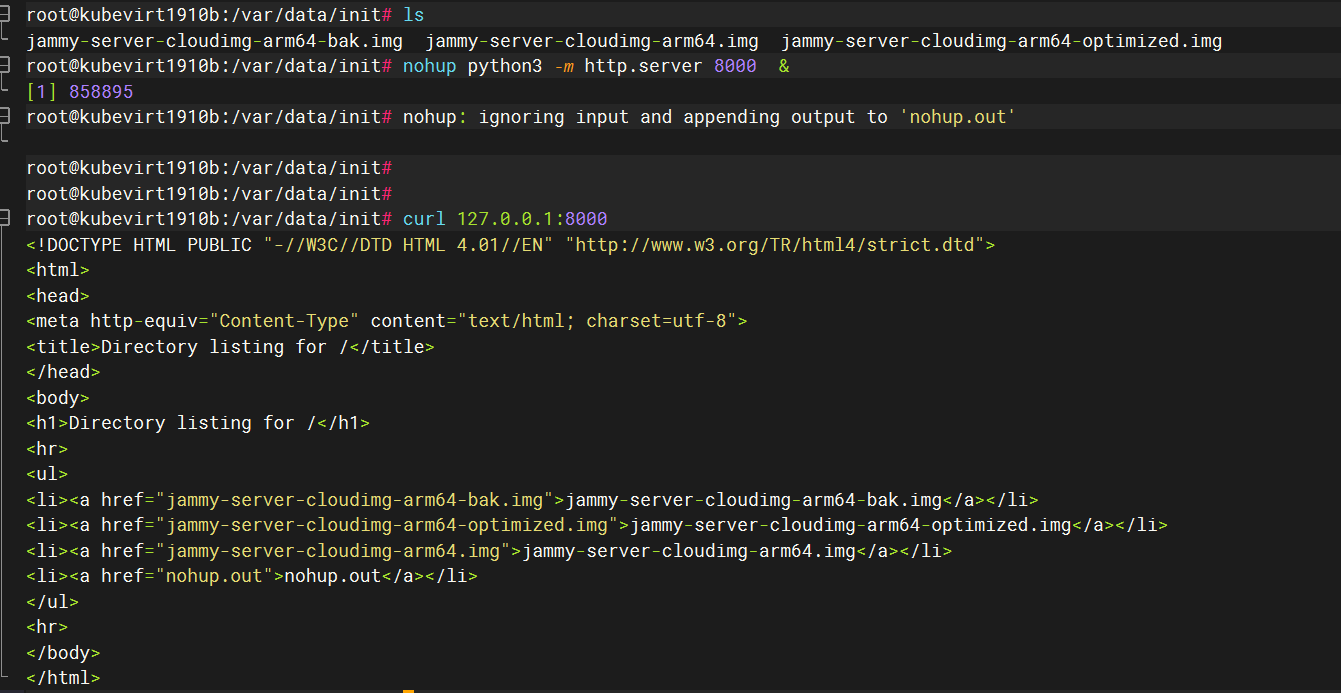1341x693 pixels.
Task: Click the address 127.0.0.1 in the curl command
Action: [505, 218]
